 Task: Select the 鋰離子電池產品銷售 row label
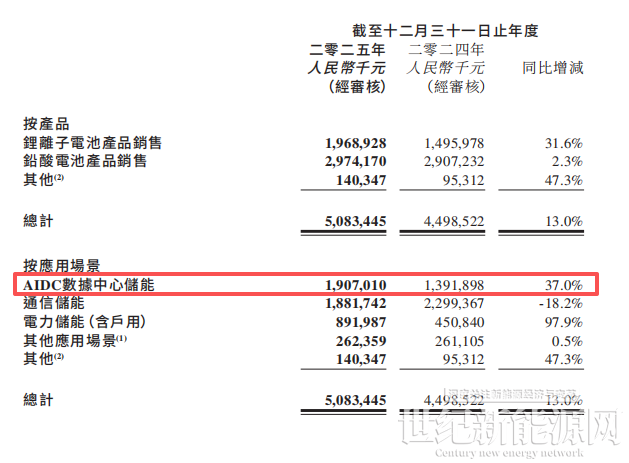coord(85,143)
